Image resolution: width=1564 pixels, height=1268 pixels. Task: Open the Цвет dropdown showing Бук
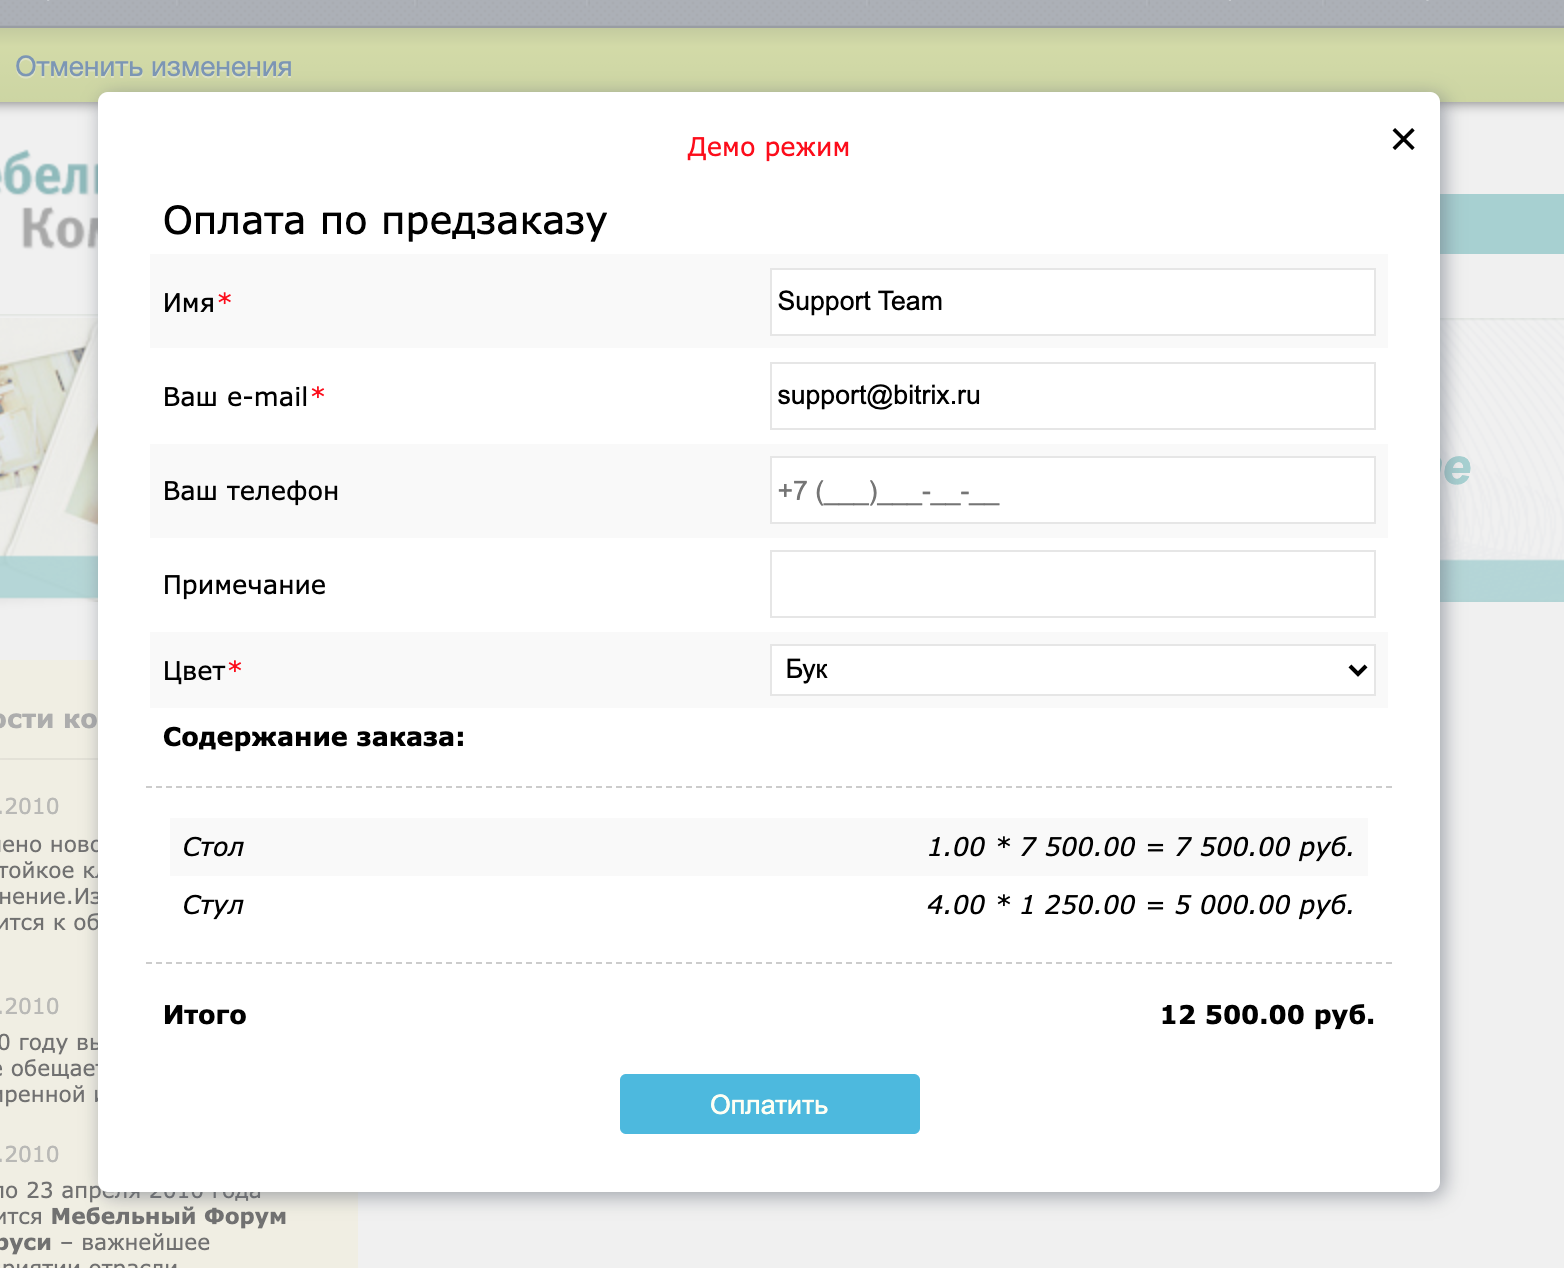[x=1072, y=670]
